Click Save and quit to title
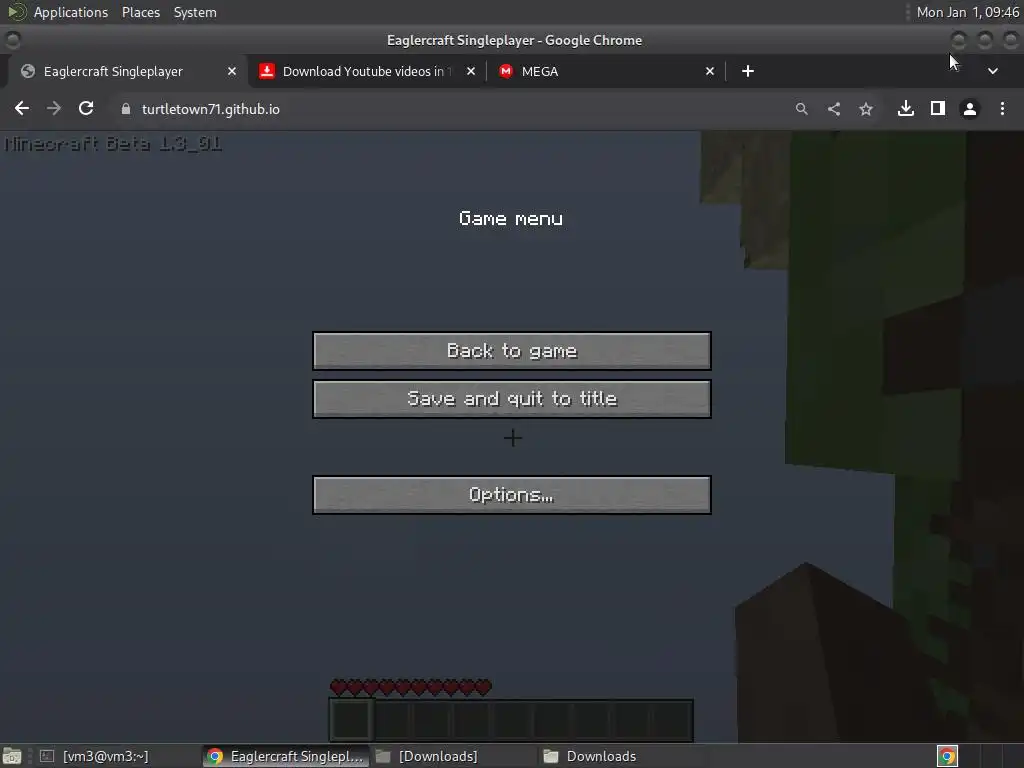 [x=511, y=398]
